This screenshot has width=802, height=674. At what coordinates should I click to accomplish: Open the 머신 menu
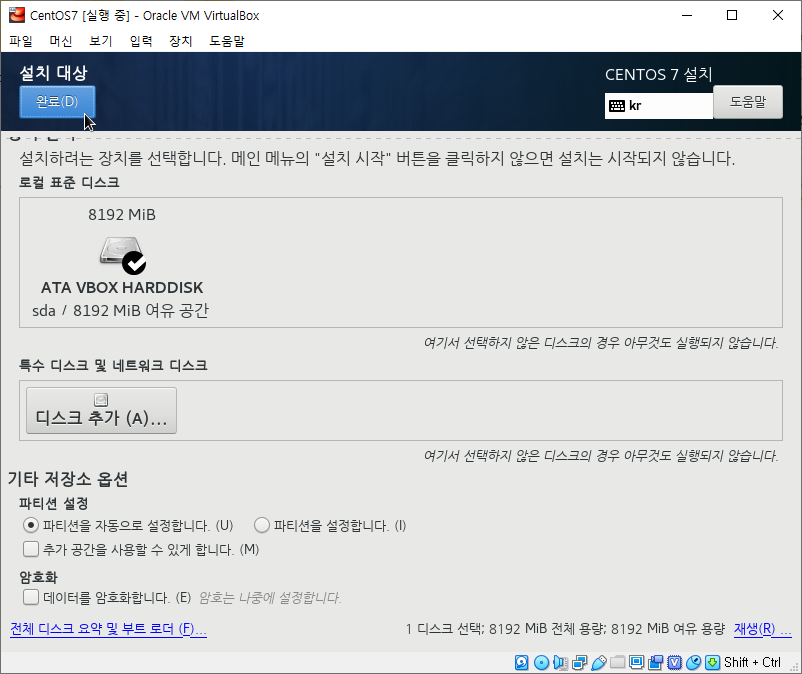tap(61, 41)
